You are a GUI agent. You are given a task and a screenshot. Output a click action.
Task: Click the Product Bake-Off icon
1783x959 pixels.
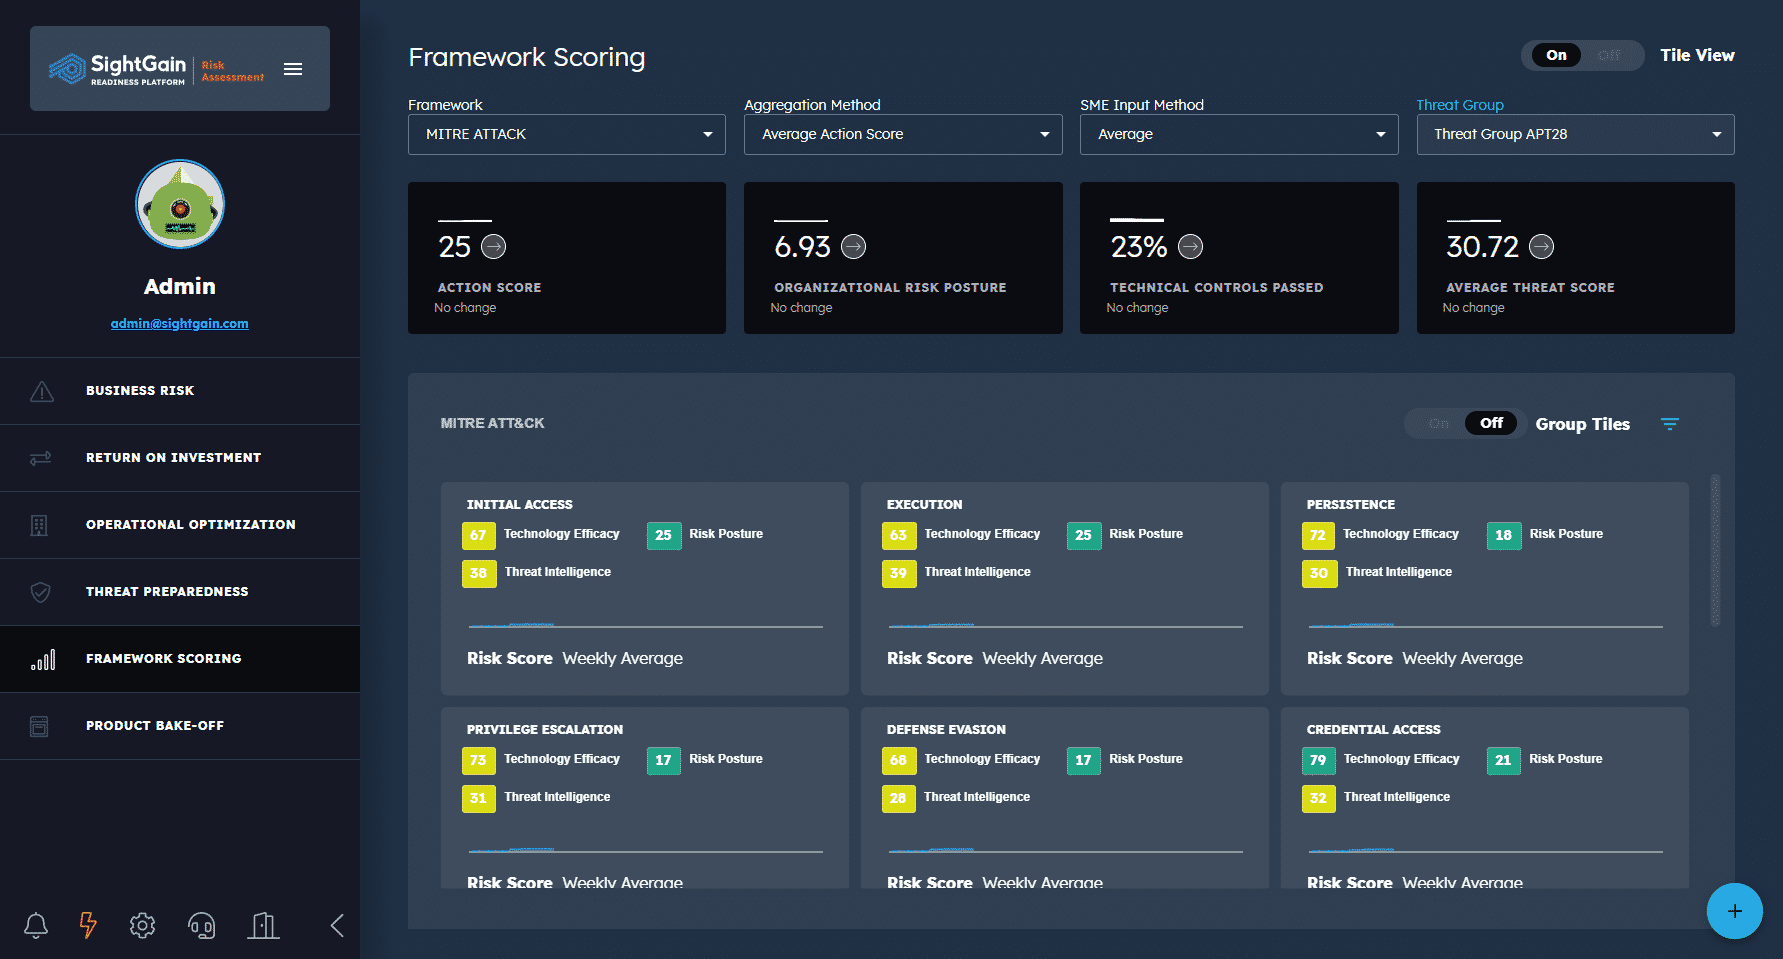39,726
